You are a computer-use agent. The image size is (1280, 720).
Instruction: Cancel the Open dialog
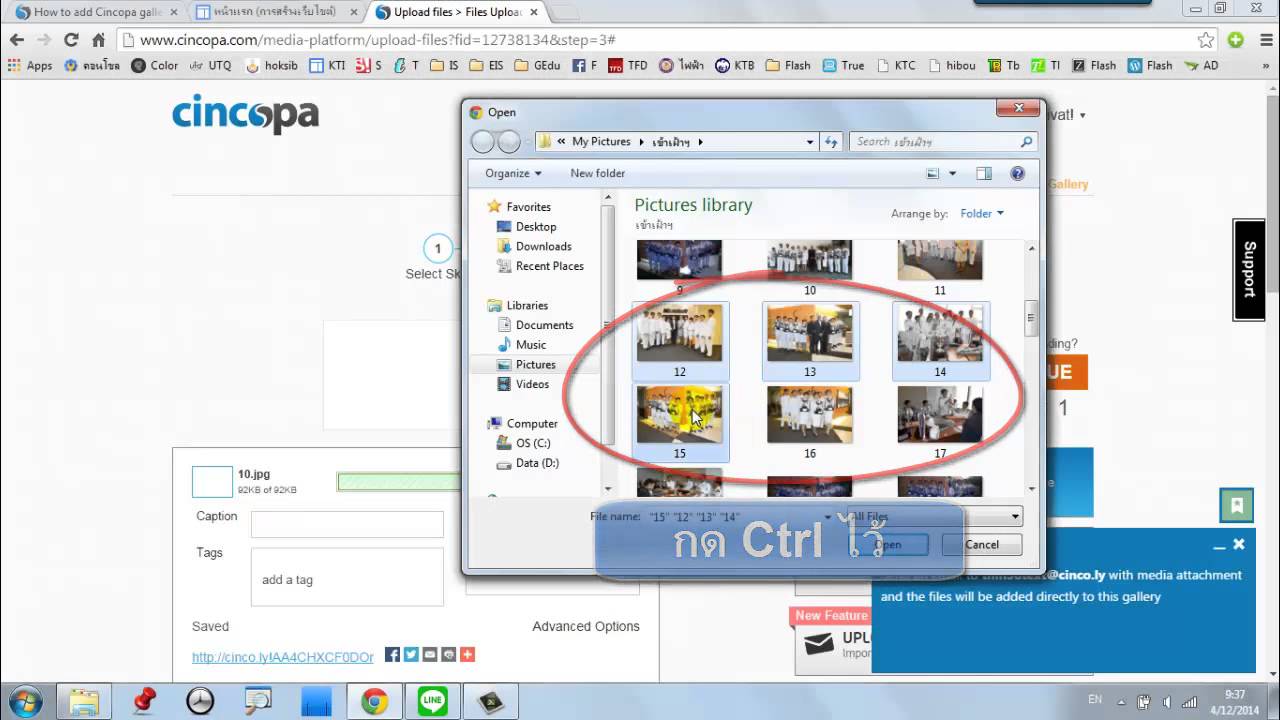(981, 545)
